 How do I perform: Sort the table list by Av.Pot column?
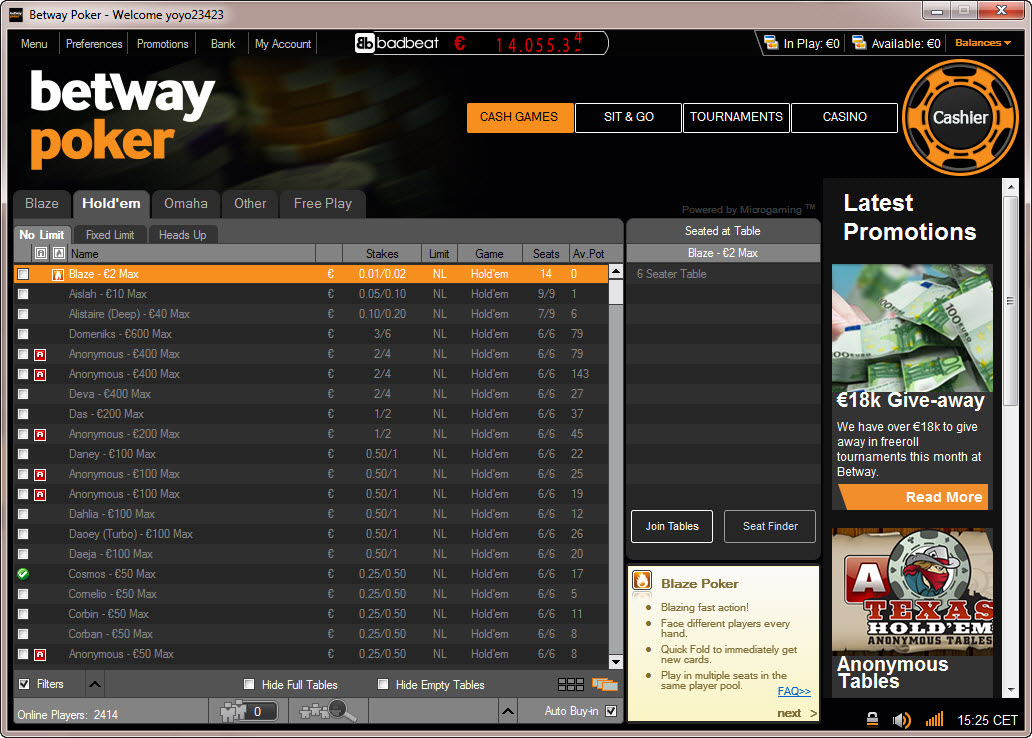[x=588, y=253]
